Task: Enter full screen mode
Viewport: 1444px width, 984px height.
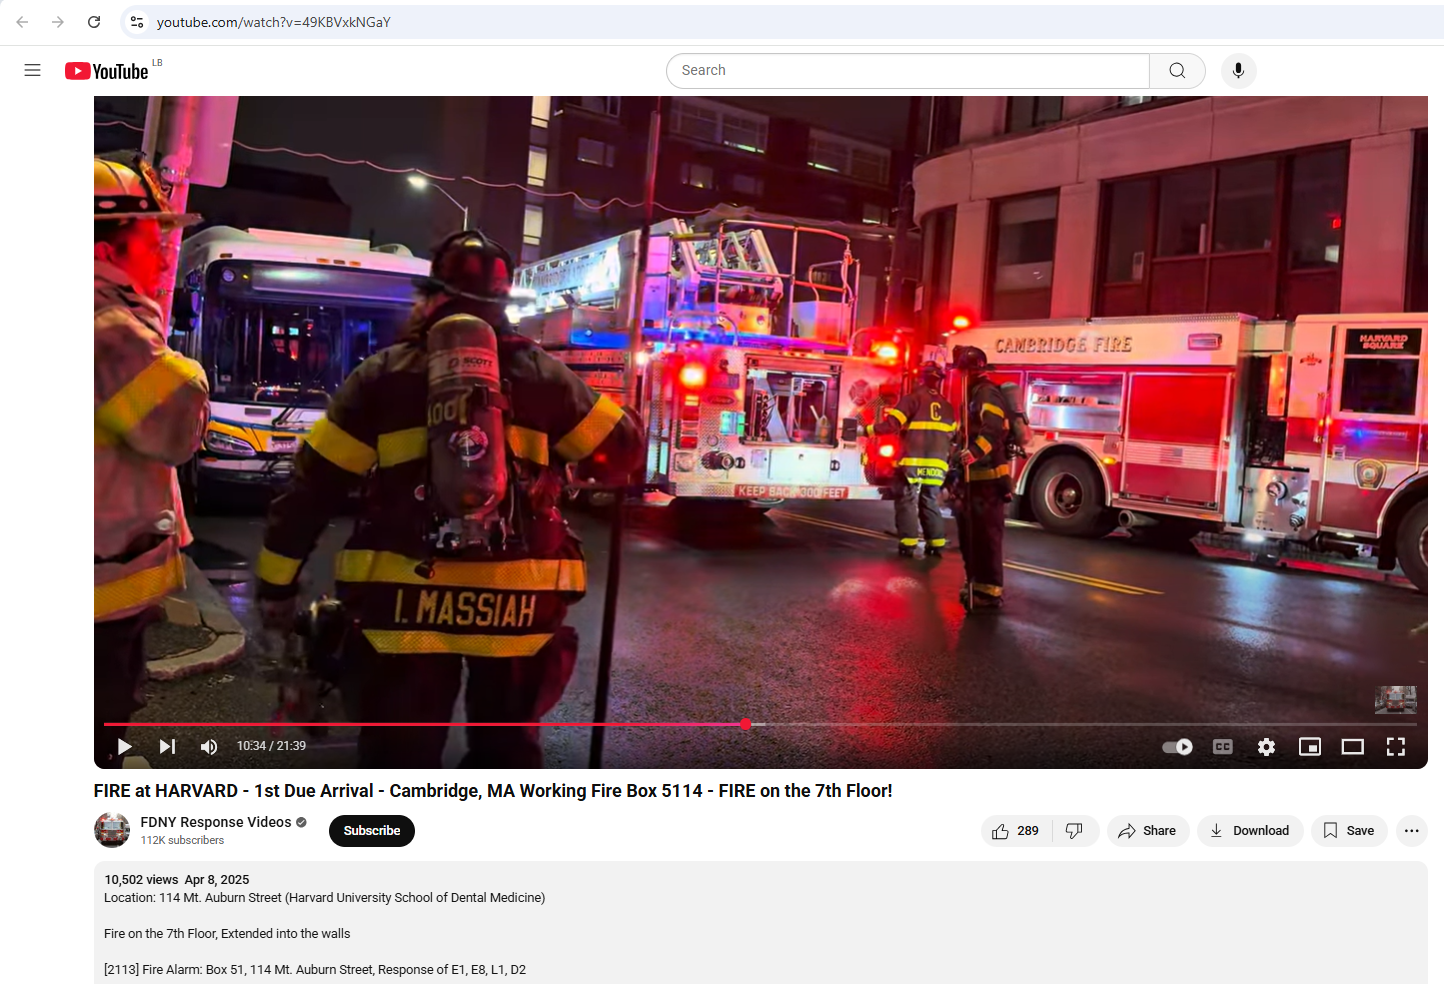Action: coord(1395,747)
